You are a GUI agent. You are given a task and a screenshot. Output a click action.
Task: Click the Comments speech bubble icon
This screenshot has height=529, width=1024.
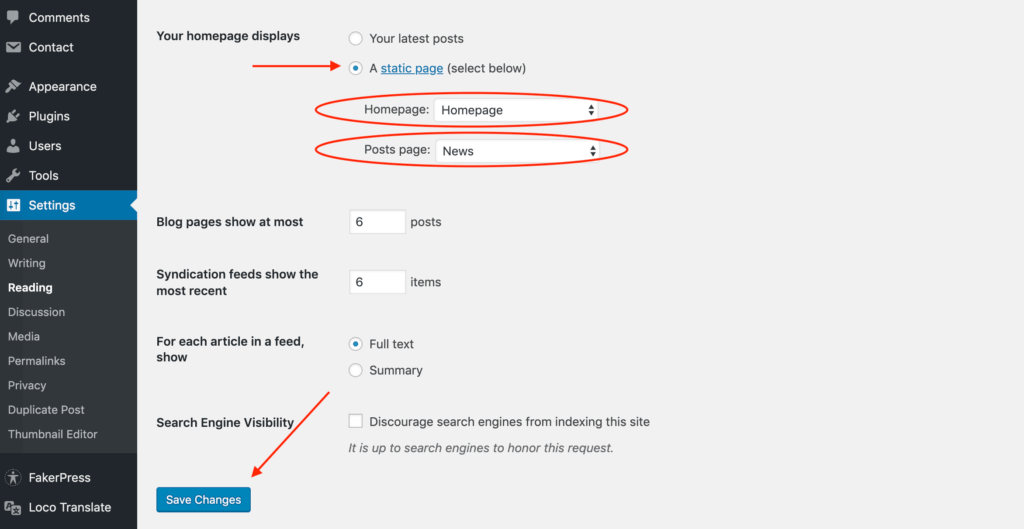pyautogui.click(x=13, y=17)
